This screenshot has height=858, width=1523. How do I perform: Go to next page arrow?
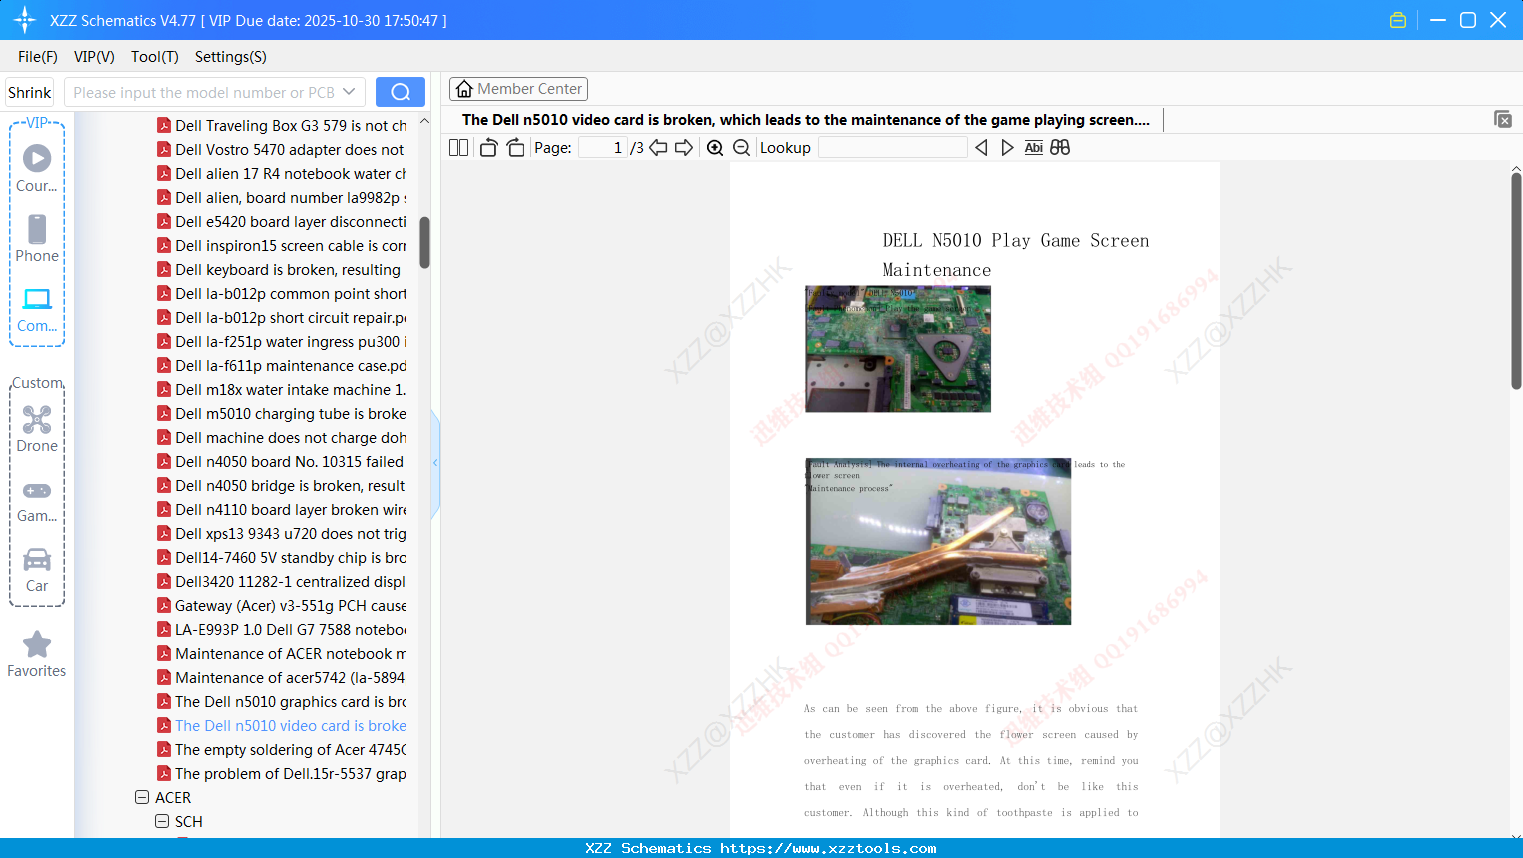(684, 147)
